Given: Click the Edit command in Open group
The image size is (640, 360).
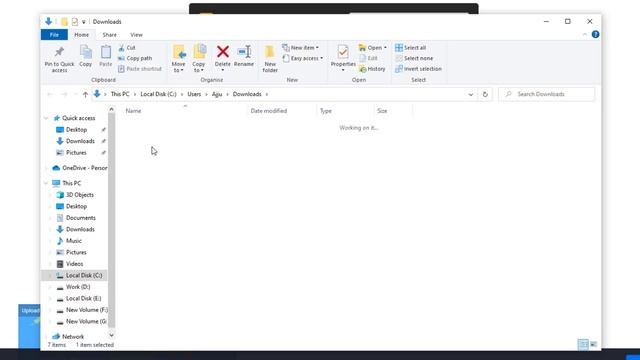Looking at the screenshot, I should pos(368,58).
